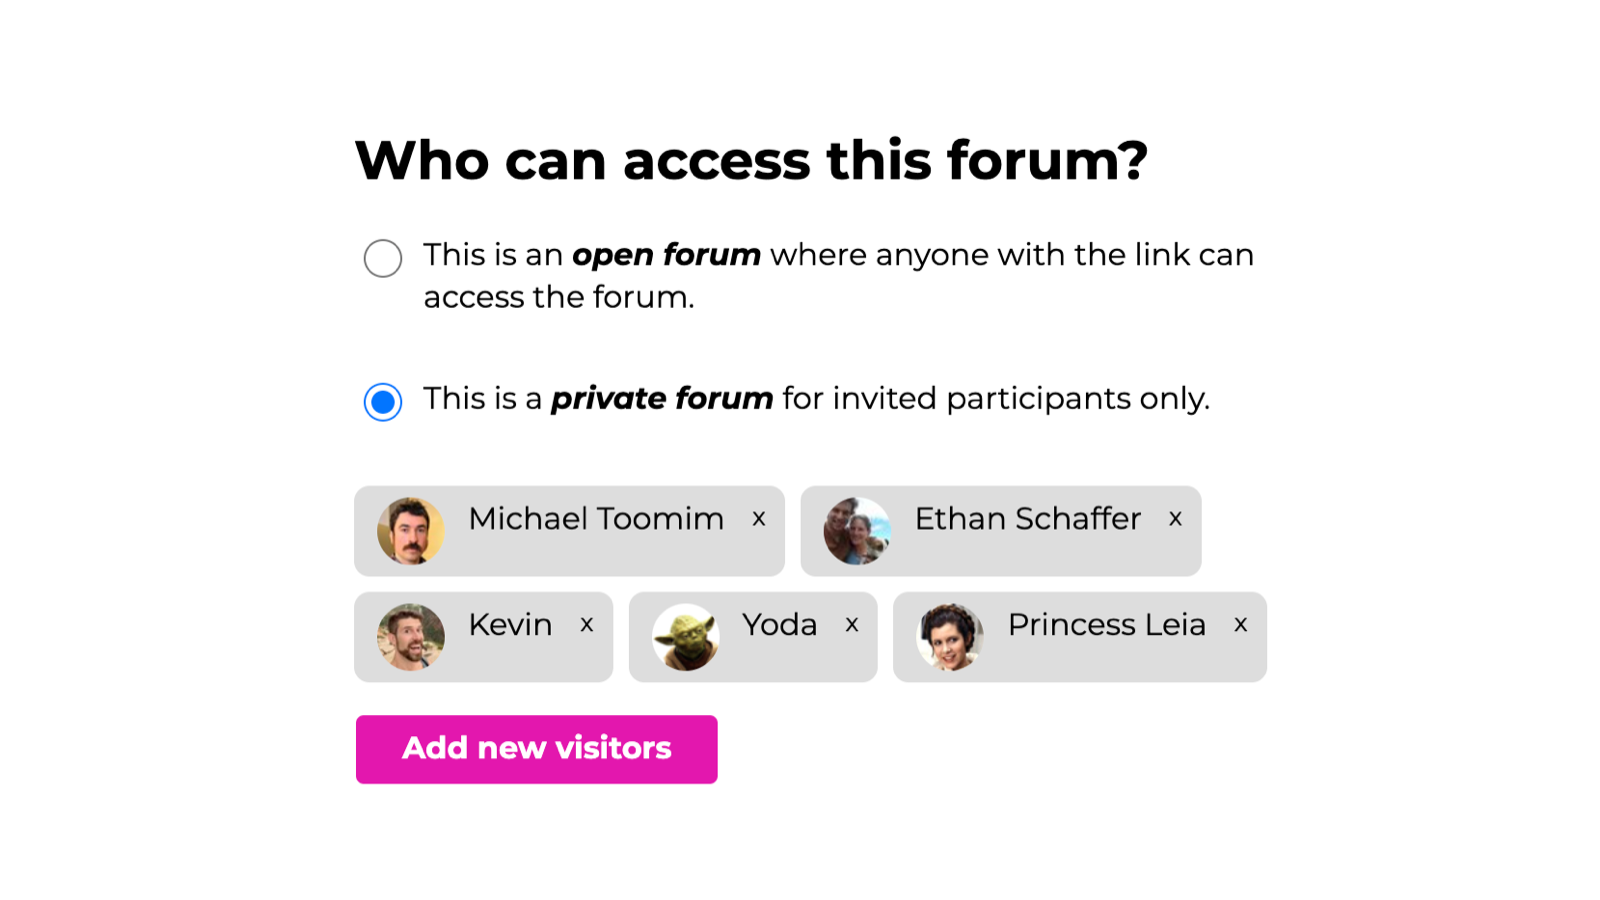Click the Michael Toomim name label

[596, 519]
